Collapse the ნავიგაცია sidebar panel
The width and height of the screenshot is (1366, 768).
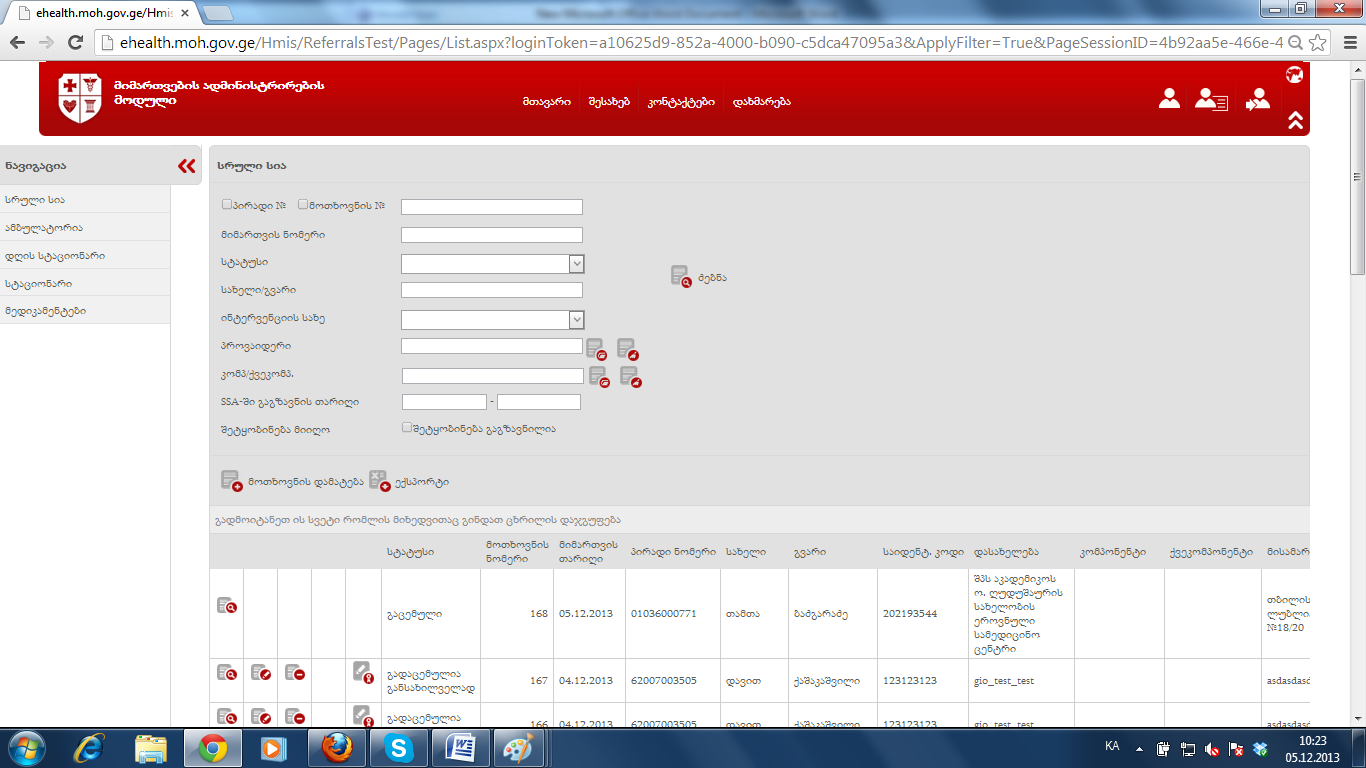click(186, 166)
